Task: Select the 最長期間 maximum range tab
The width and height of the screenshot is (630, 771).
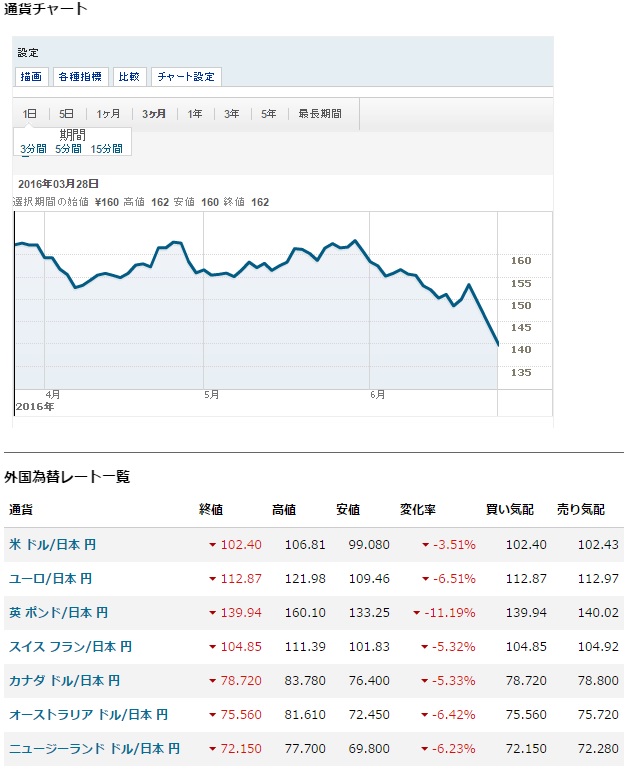Action: click(320, 114)
